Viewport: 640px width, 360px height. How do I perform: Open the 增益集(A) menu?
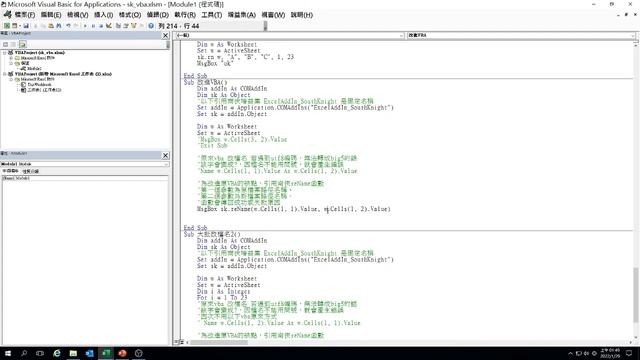(x=242, y=15)
